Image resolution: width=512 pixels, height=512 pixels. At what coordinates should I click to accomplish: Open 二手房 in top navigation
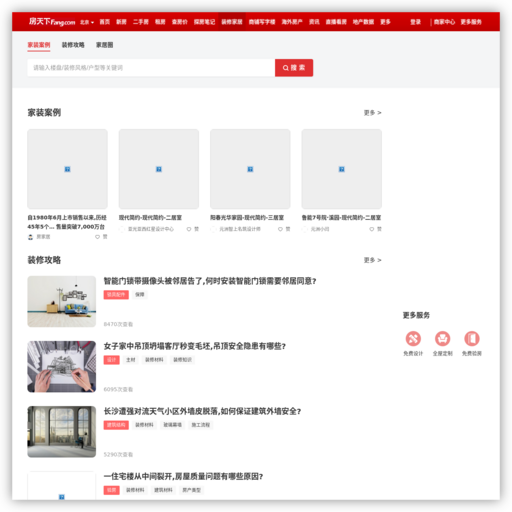click(141, 22)
